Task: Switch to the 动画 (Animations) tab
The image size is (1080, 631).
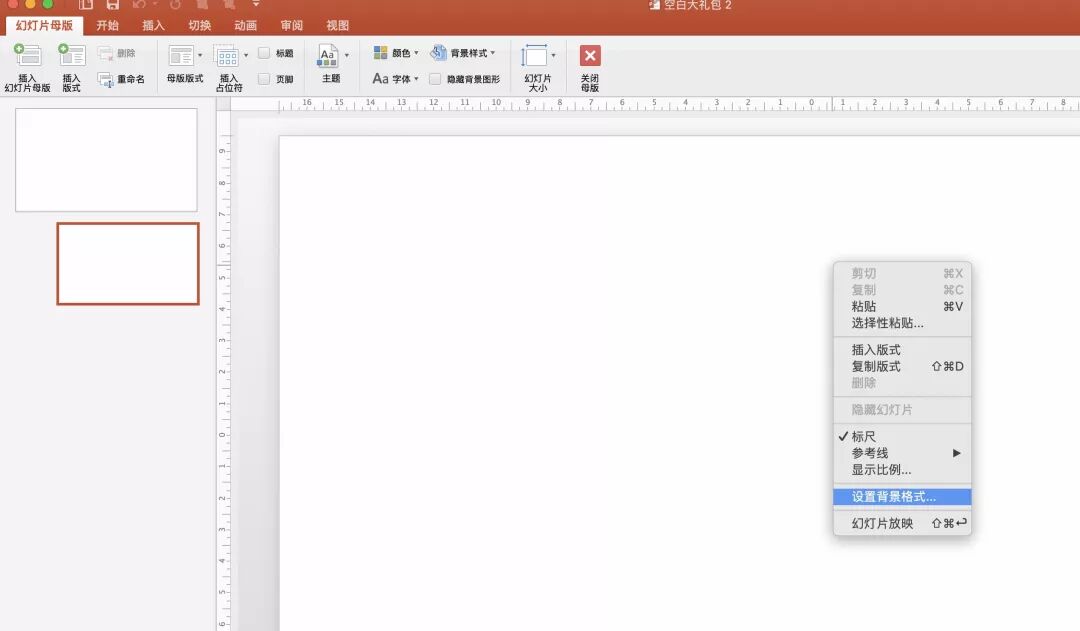Action: click(246, 25)
